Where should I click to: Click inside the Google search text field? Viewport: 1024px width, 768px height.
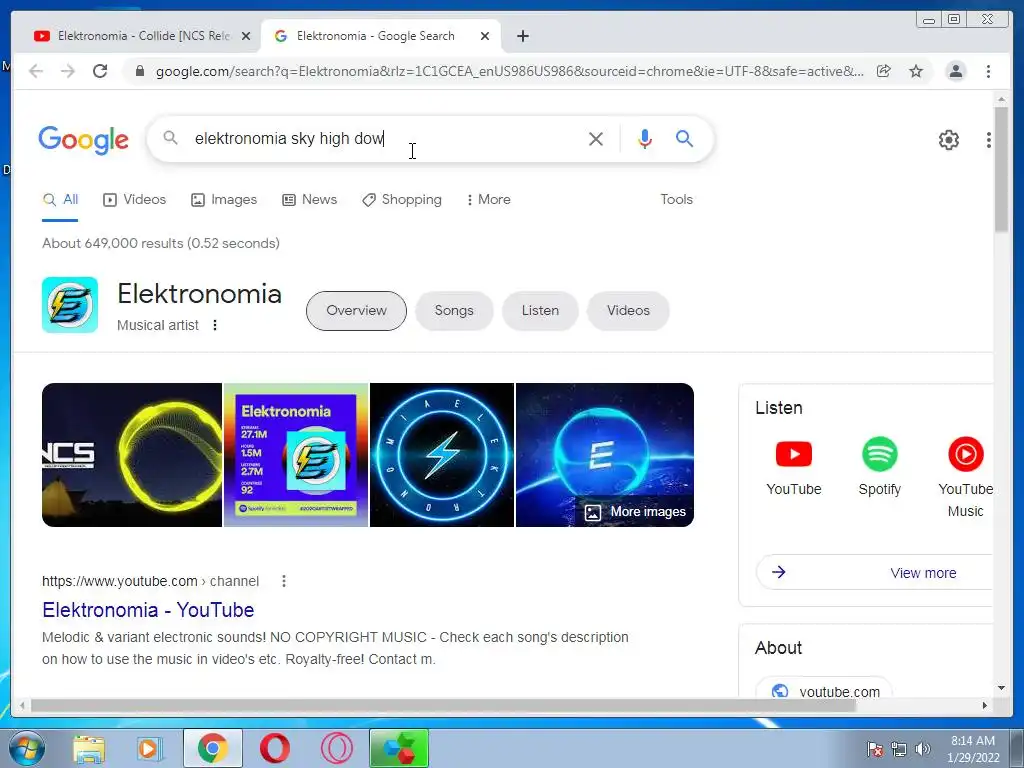click(x=385, y=138)
